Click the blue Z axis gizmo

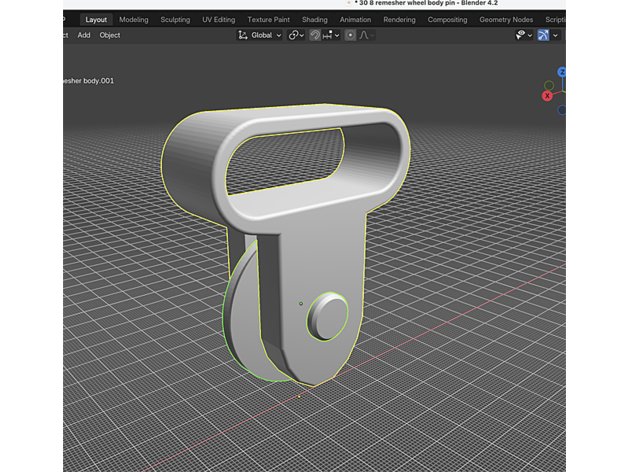point(562,73)
